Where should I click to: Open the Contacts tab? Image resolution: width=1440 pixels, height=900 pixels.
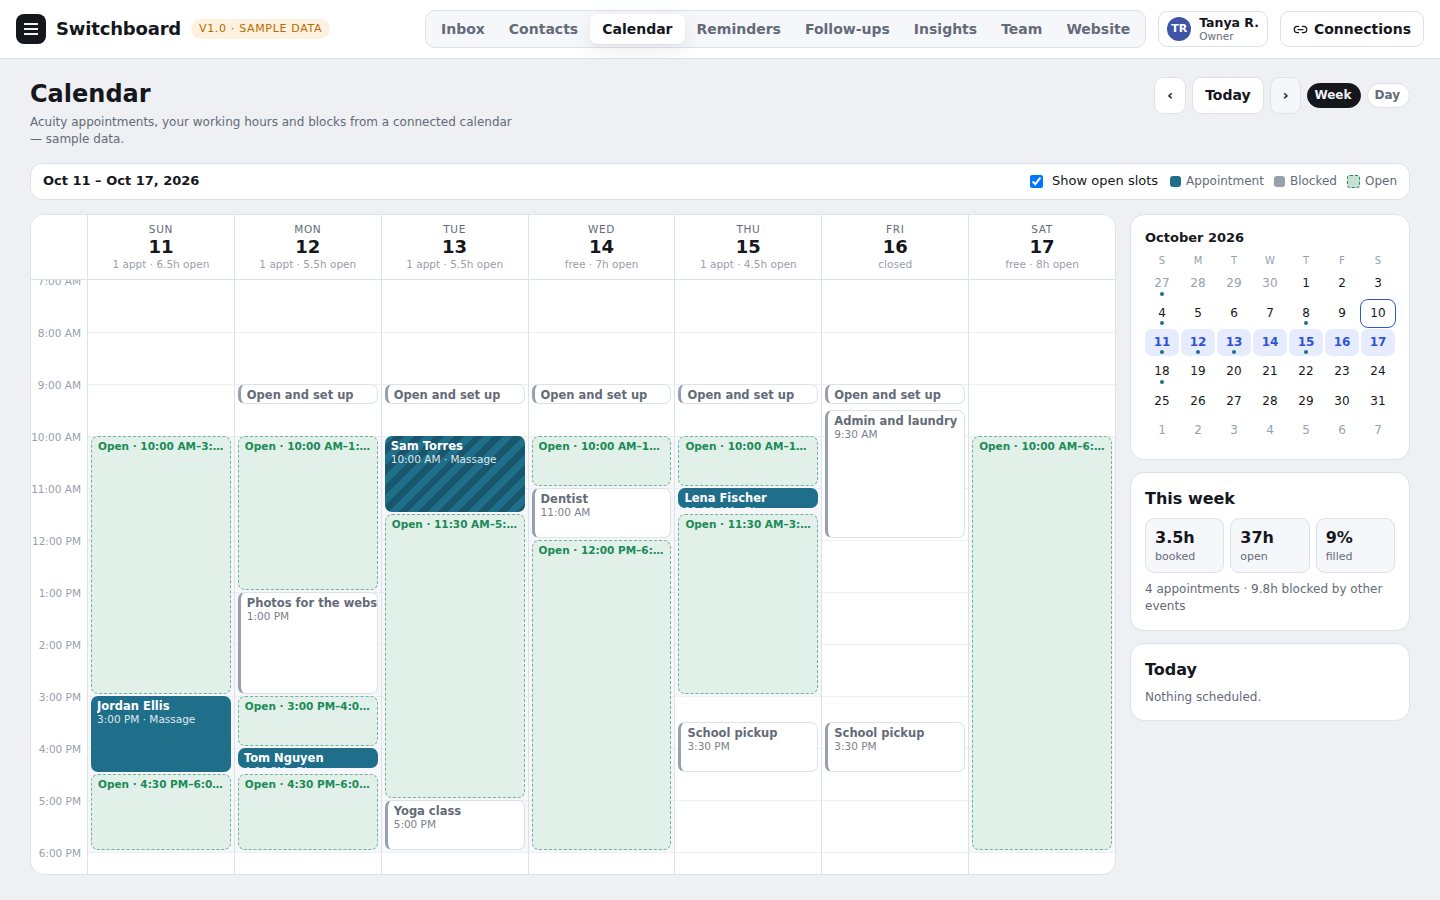[x=543, y=29]
